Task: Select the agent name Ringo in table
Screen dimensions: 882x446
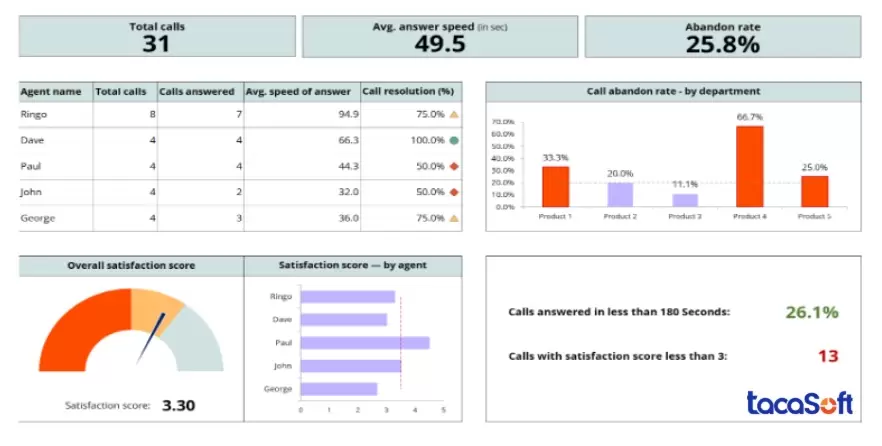Action: point(34,114)
